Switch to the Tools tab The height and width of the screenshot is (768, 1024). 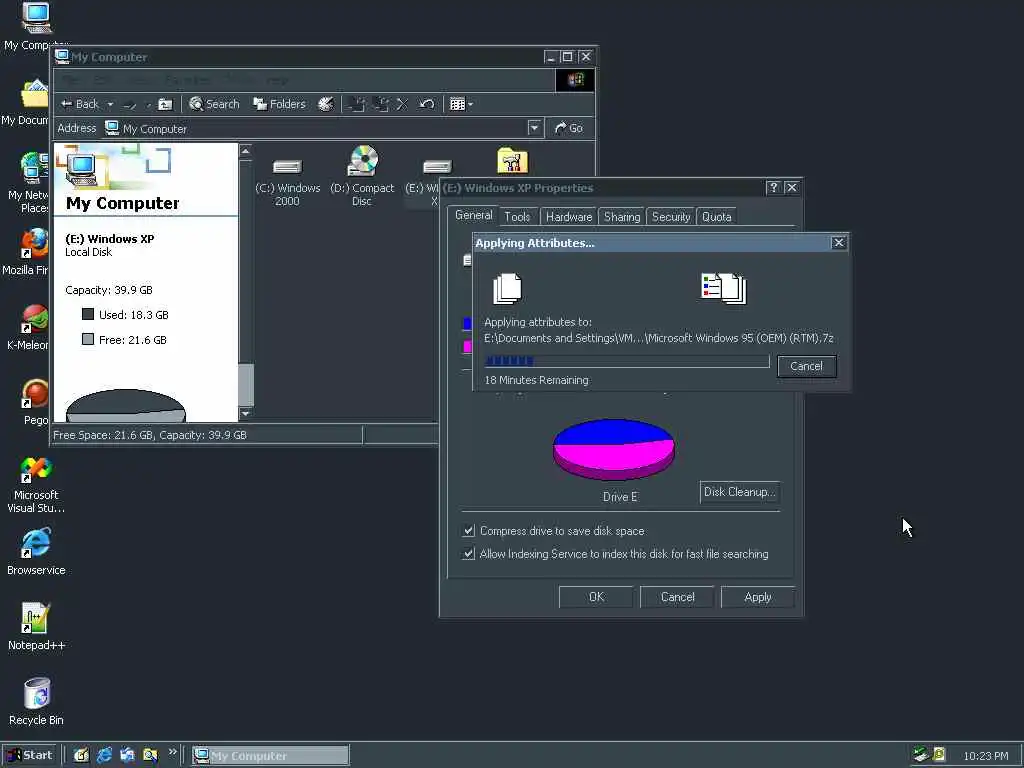point(517,217)
